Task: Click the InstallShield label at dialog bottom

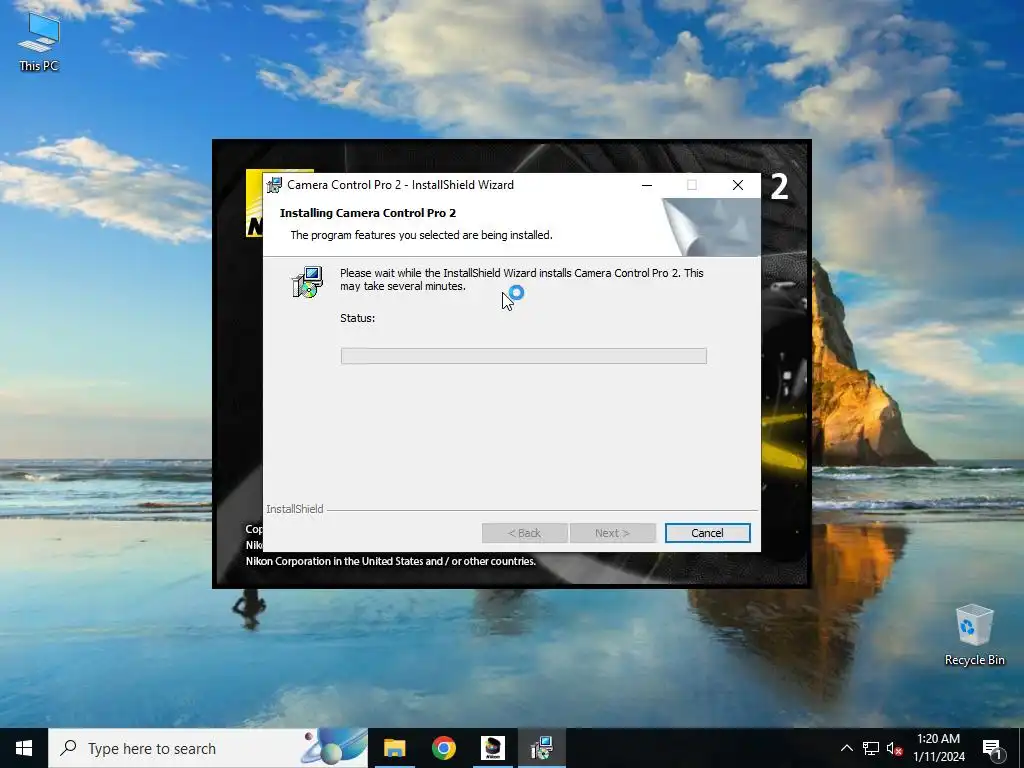Action: tap(295, 509)
